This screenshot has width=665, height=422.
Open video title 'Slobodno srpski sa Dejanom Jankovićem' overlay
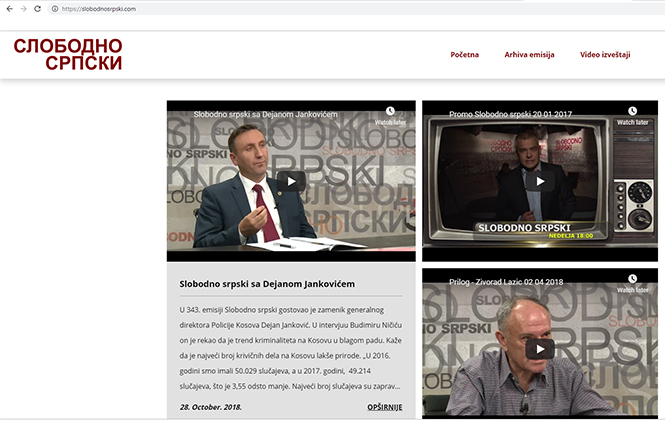(265, 115)
